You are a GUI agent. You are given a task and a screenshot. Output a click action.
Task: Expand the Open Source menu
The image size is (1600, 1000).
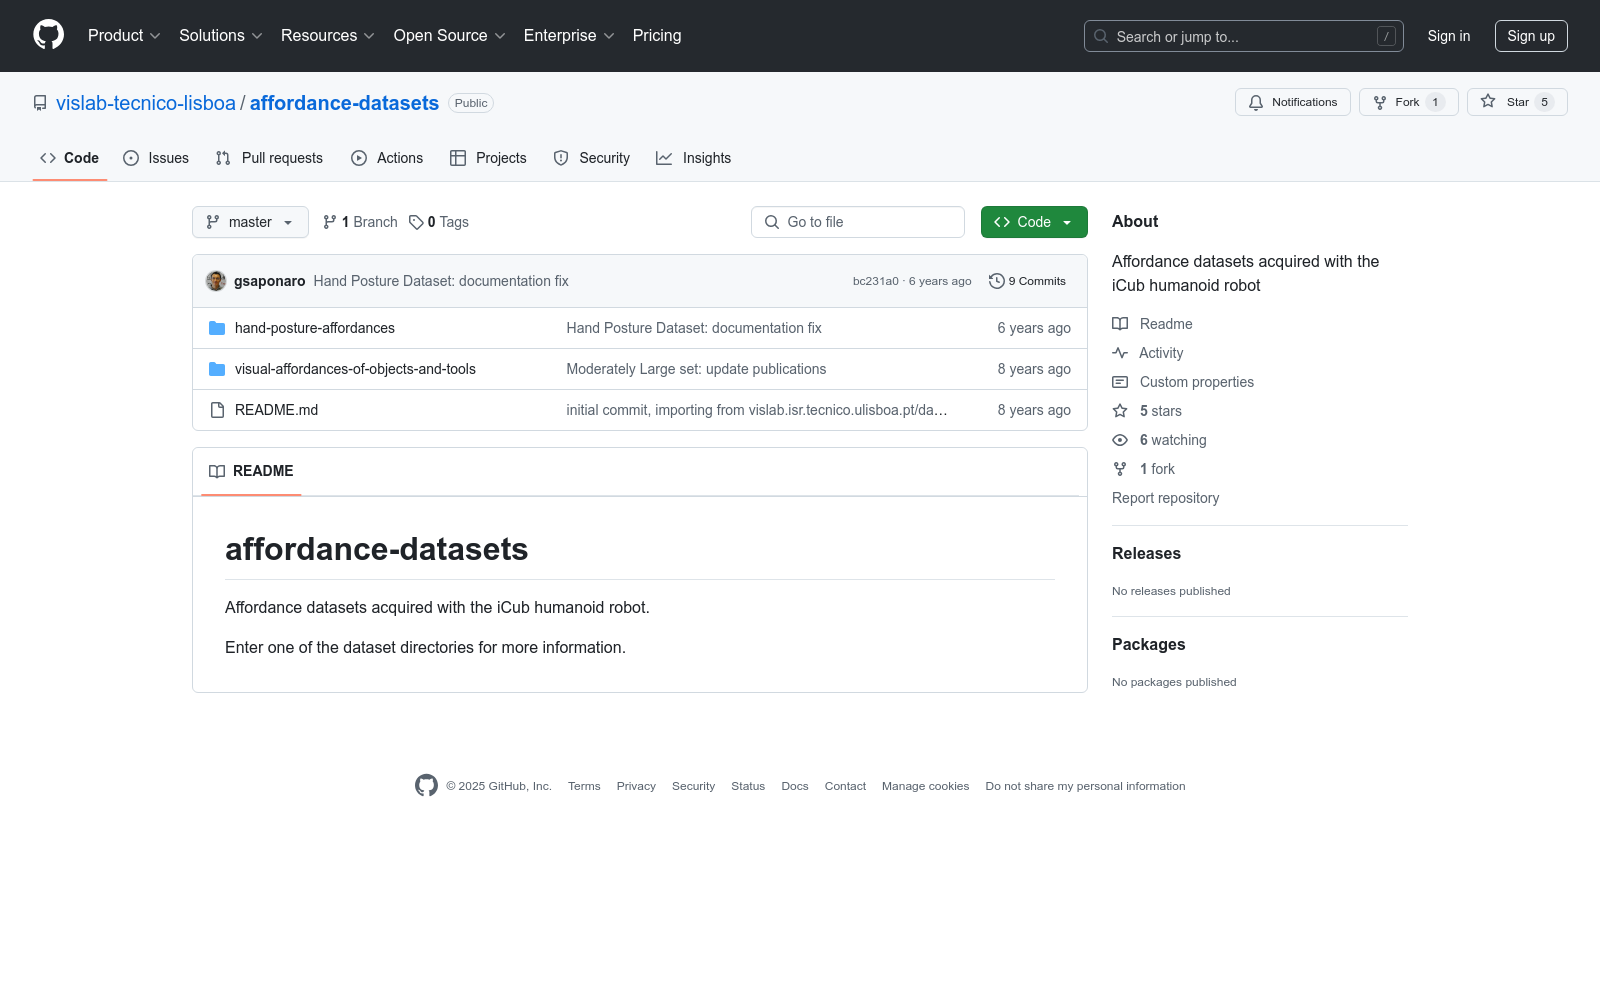coord(450,35)
